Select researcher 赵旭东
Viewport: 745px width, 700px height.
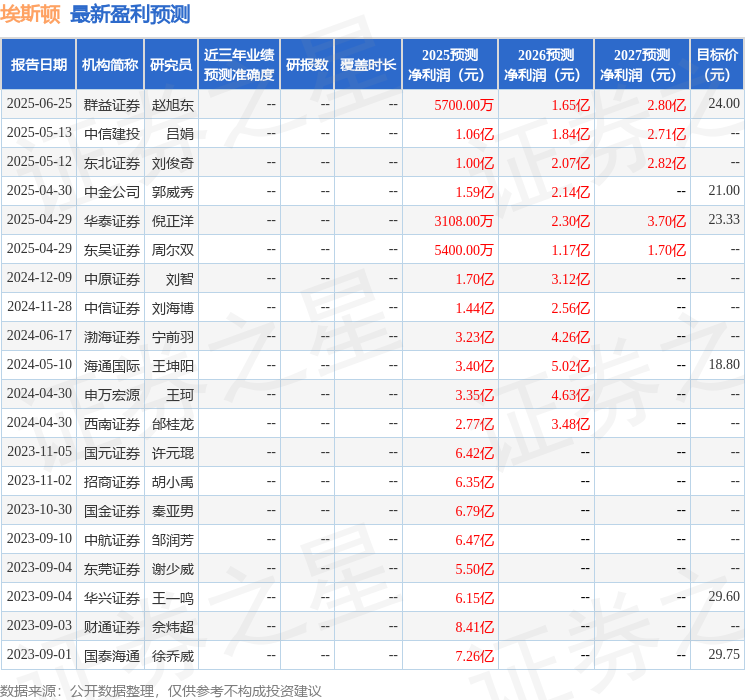172,105
